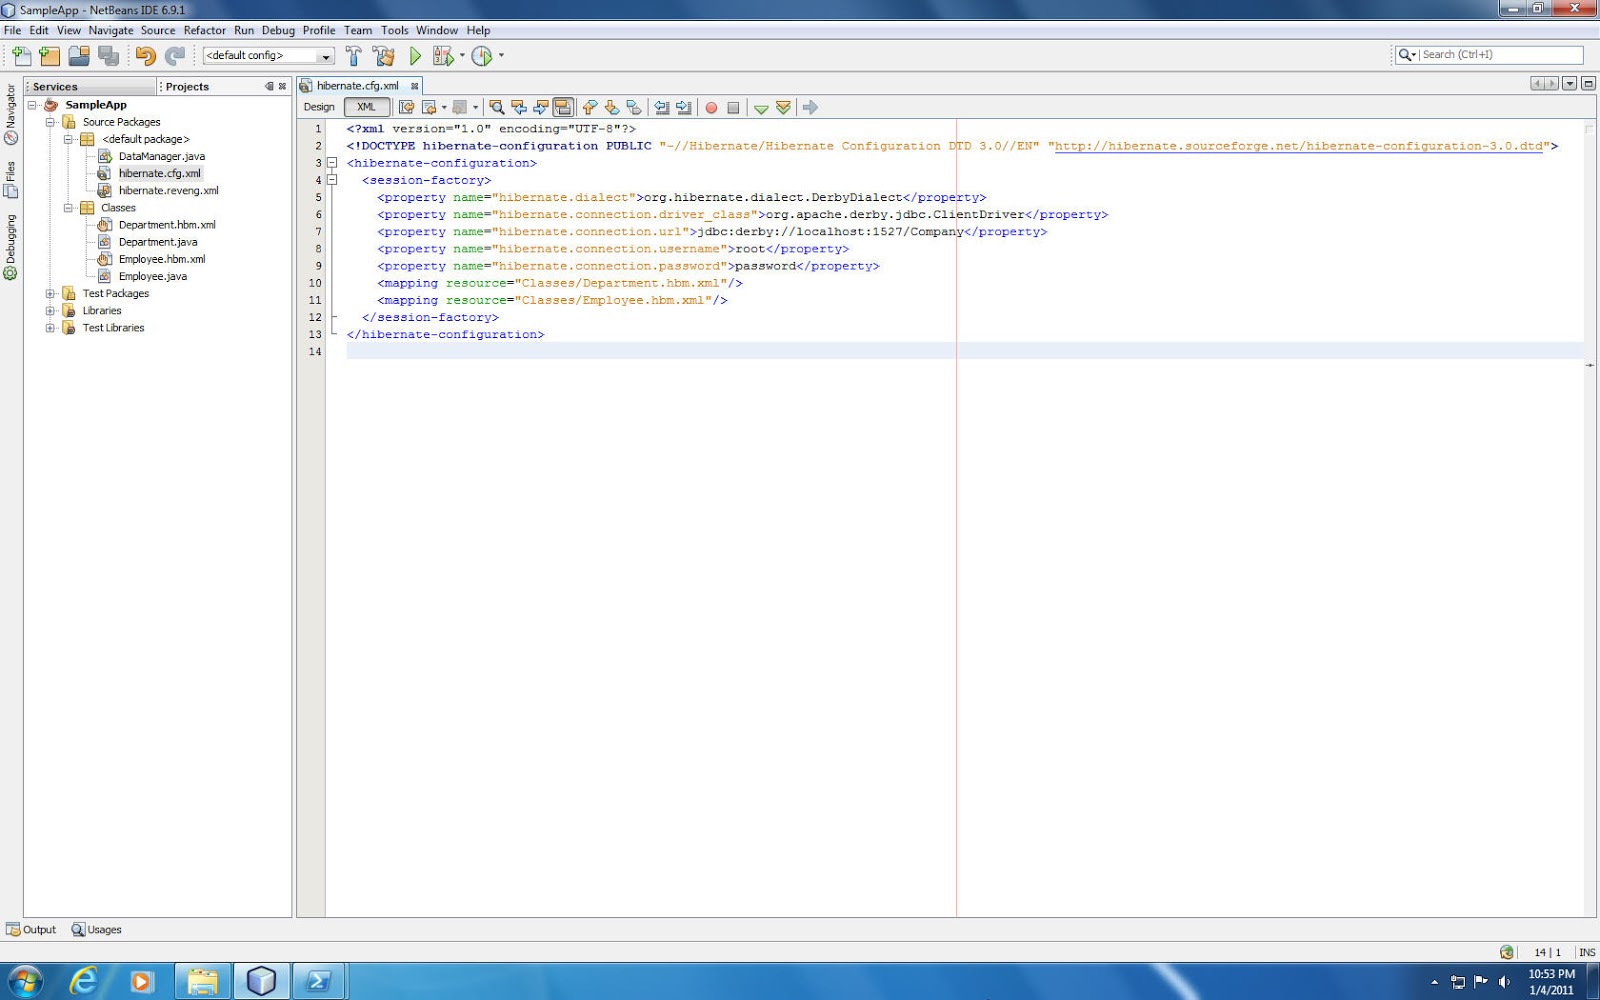Click the hibernate DTD URL link
This screenshot has width=1600, height=1000.
pos(1298,146)
